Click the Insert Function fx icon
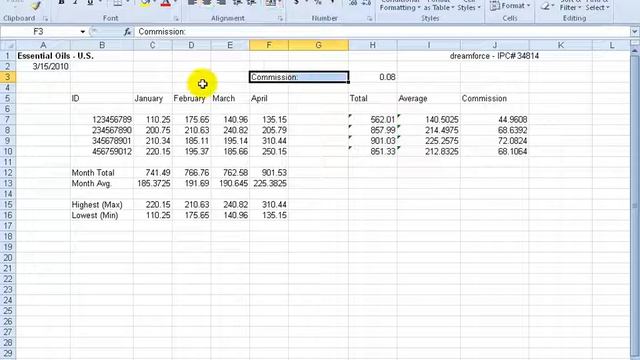The width and height of the screenshot is (640, 360). [127, 31]
